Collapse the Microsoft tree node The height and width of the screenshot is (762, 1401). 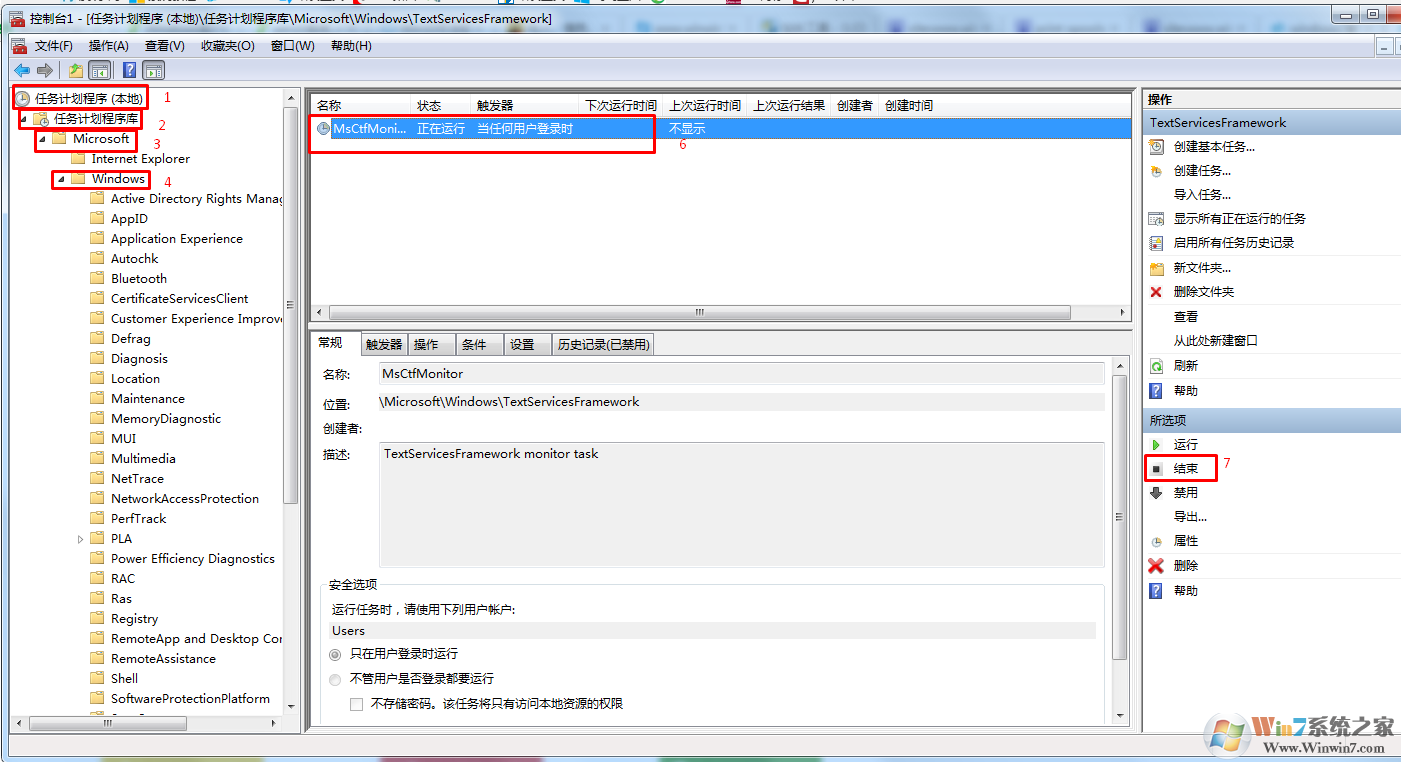pyautogui.click(x=42, y=139)
